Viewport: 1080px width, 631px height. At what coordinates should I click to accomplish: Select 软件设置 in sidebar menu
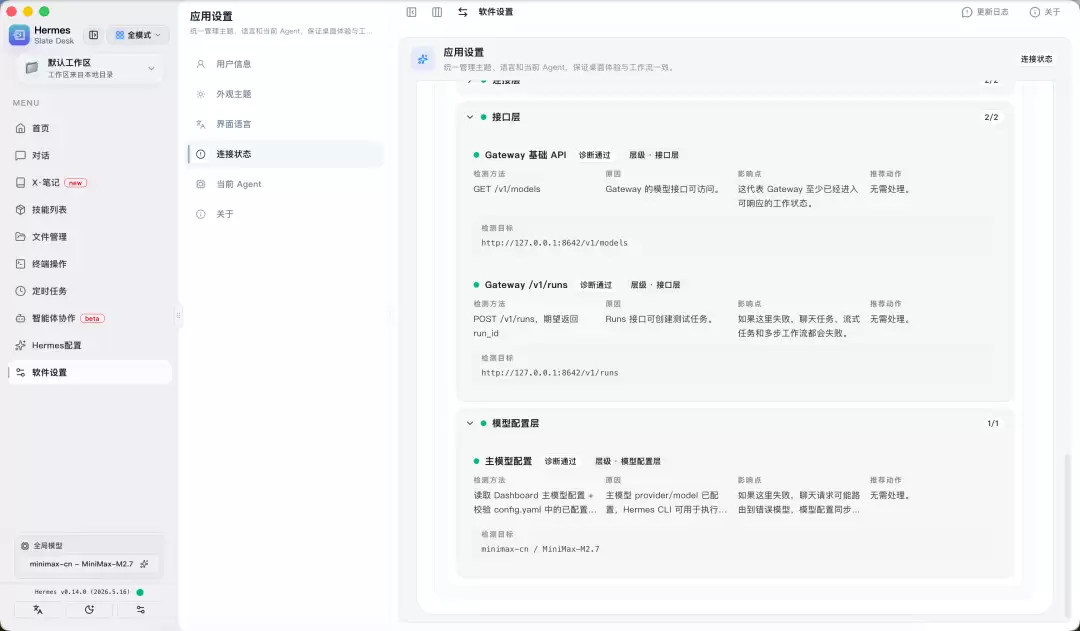point(90,373)
